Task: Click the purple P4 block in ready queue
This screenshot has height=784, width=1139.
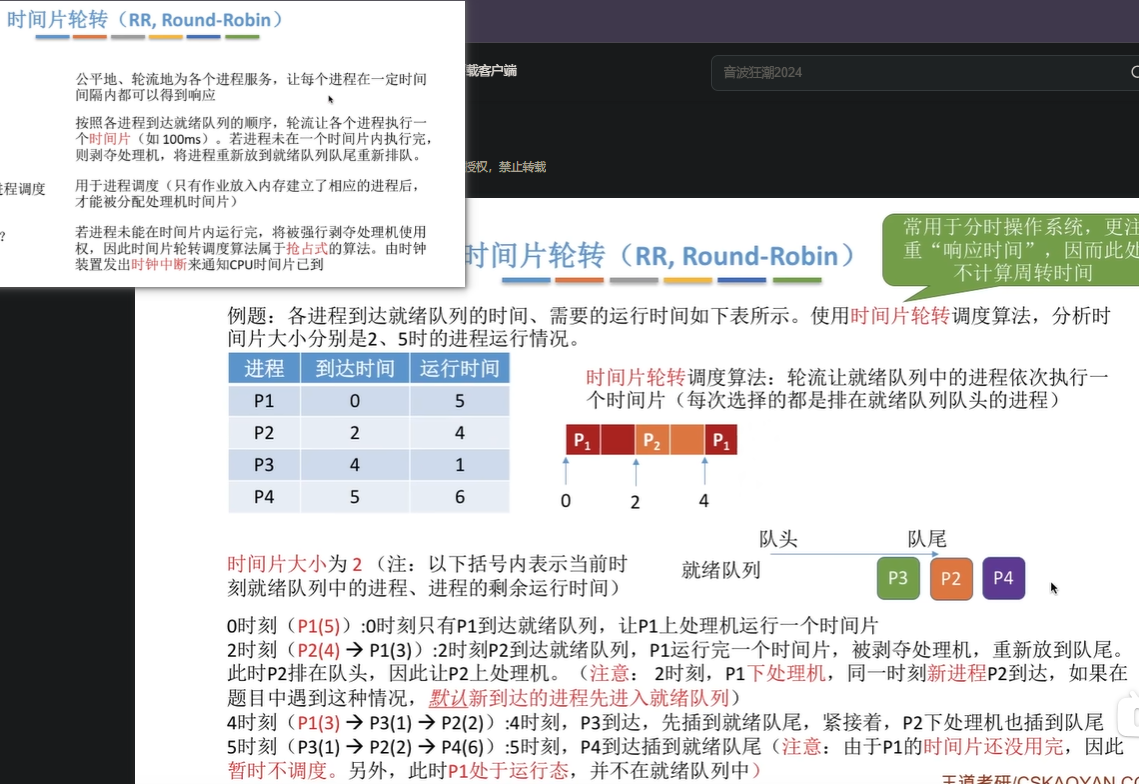Action: click(1003, 578)
